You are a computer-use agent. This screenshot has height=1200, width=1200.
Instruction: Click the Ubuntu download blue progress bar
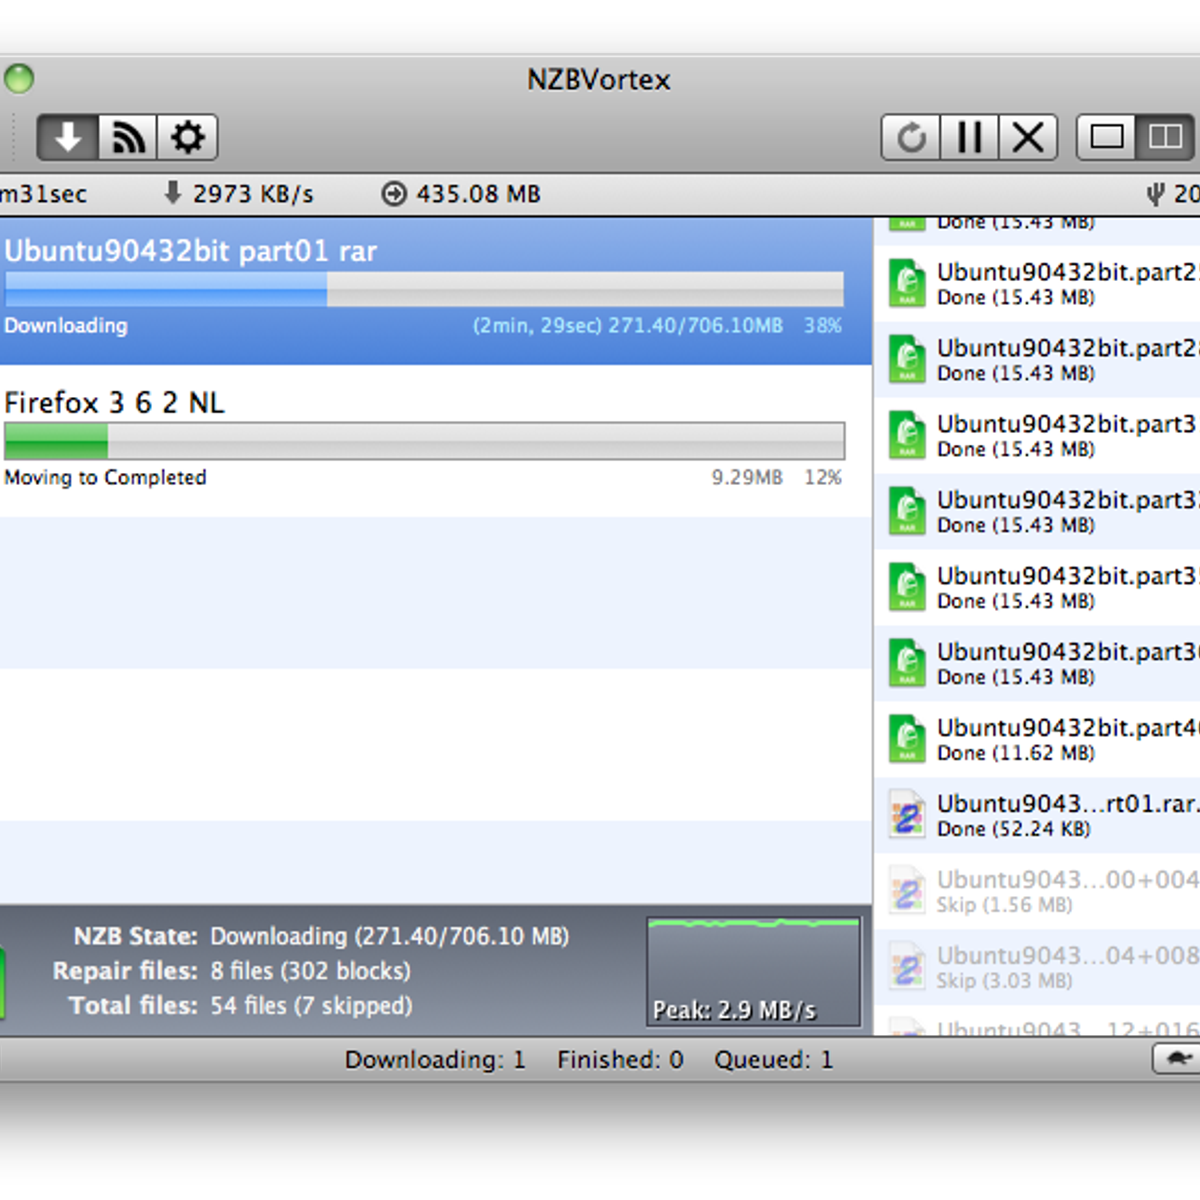point(424,290)
